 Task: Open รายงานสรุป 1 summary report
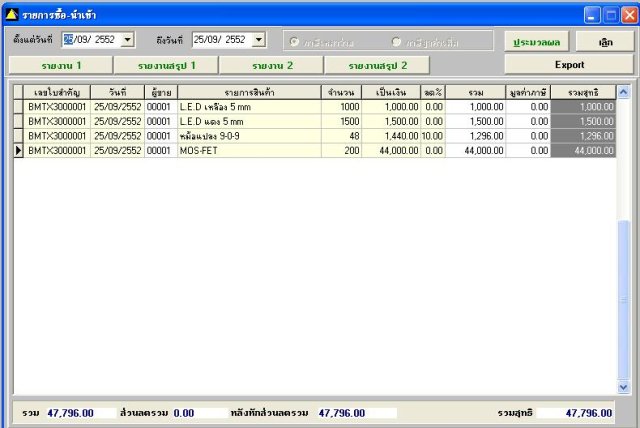point(166,65)
